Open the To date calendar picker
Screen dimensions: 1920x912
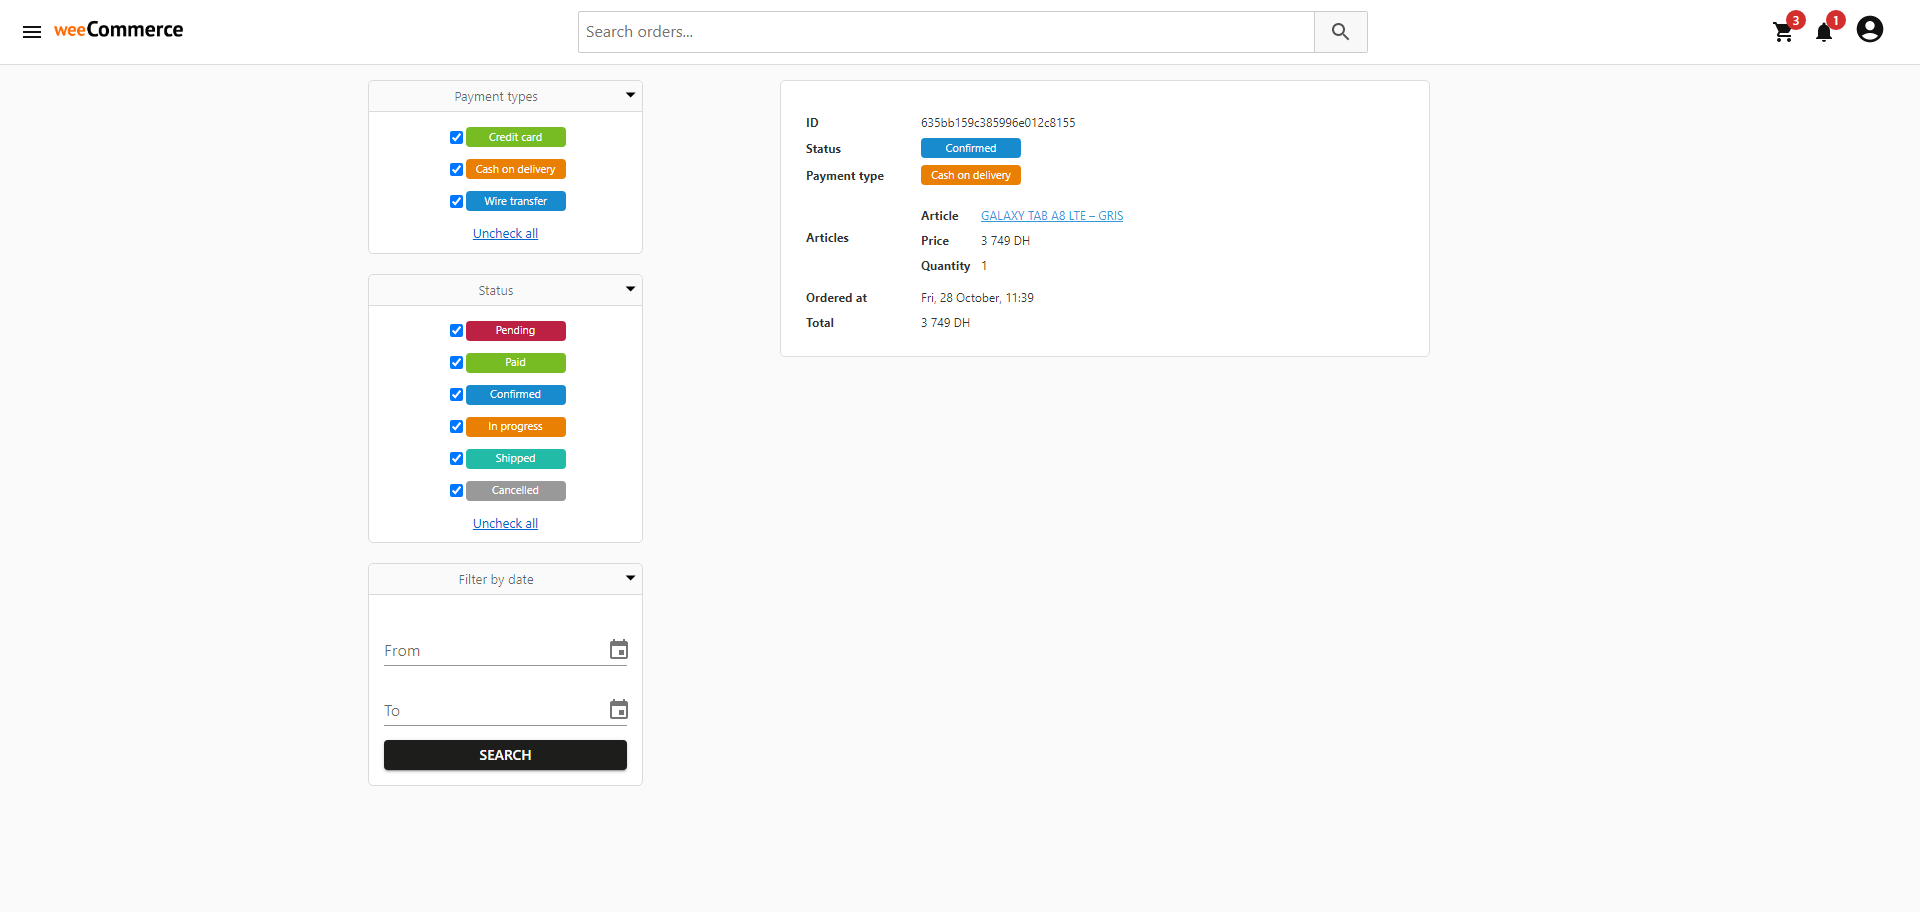click(619, 710)
